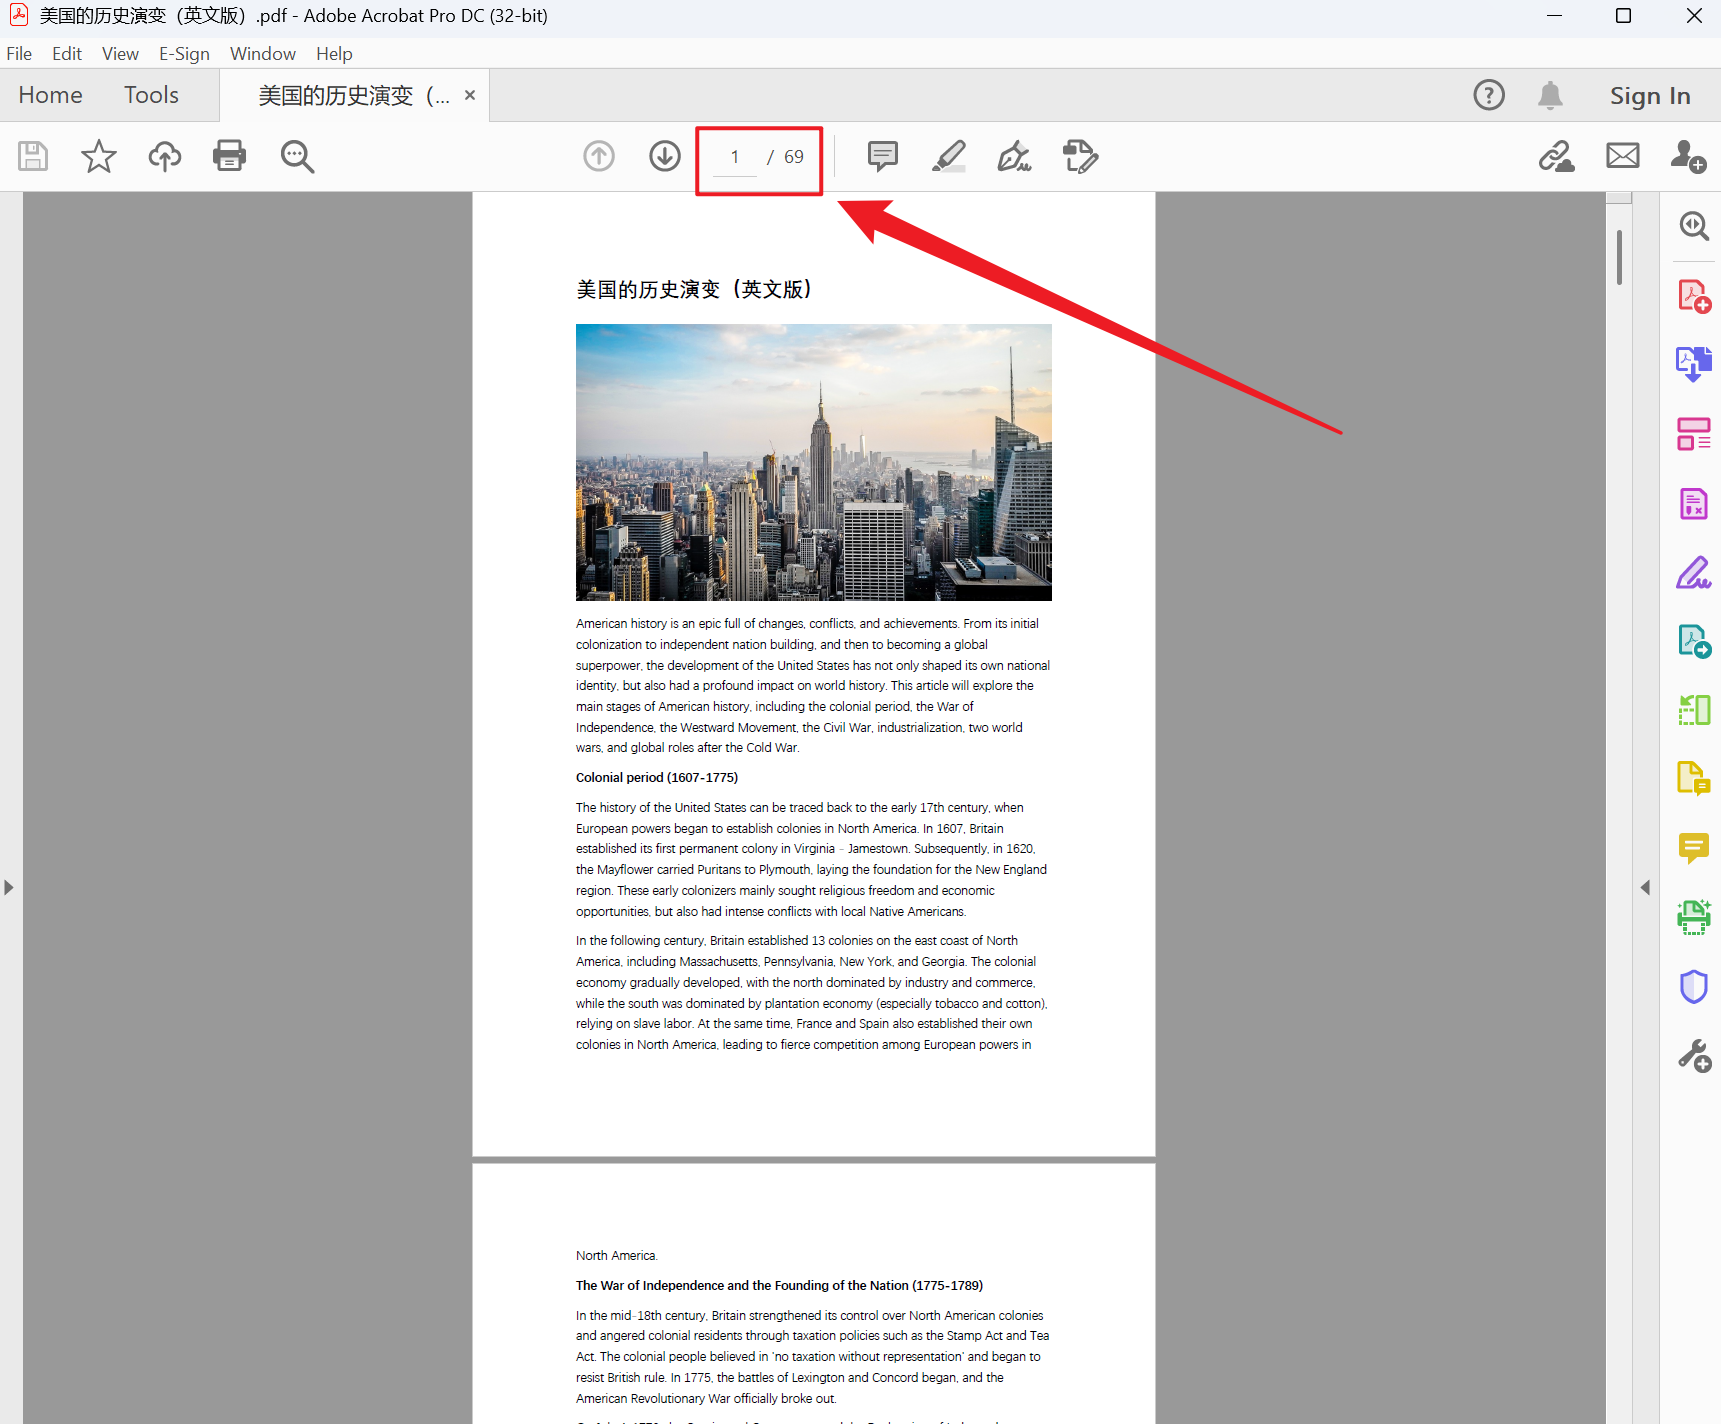Click inside the page number field
1721x1424 pixels.
(x=733, y=156)
